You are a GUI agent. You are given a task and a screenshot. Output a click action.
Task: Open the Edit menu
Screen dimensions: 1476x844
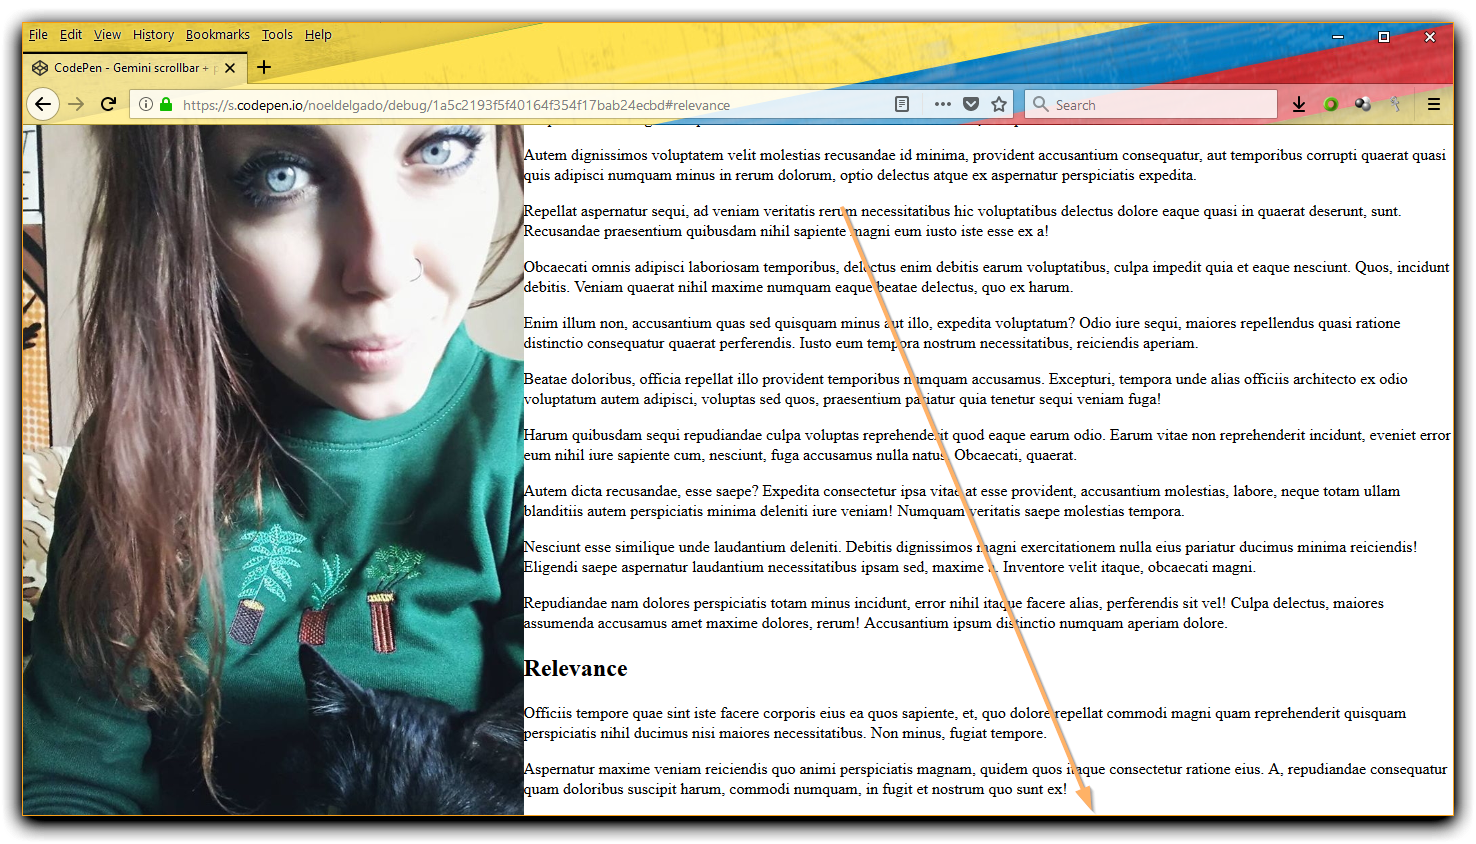(x=71, y=34)
